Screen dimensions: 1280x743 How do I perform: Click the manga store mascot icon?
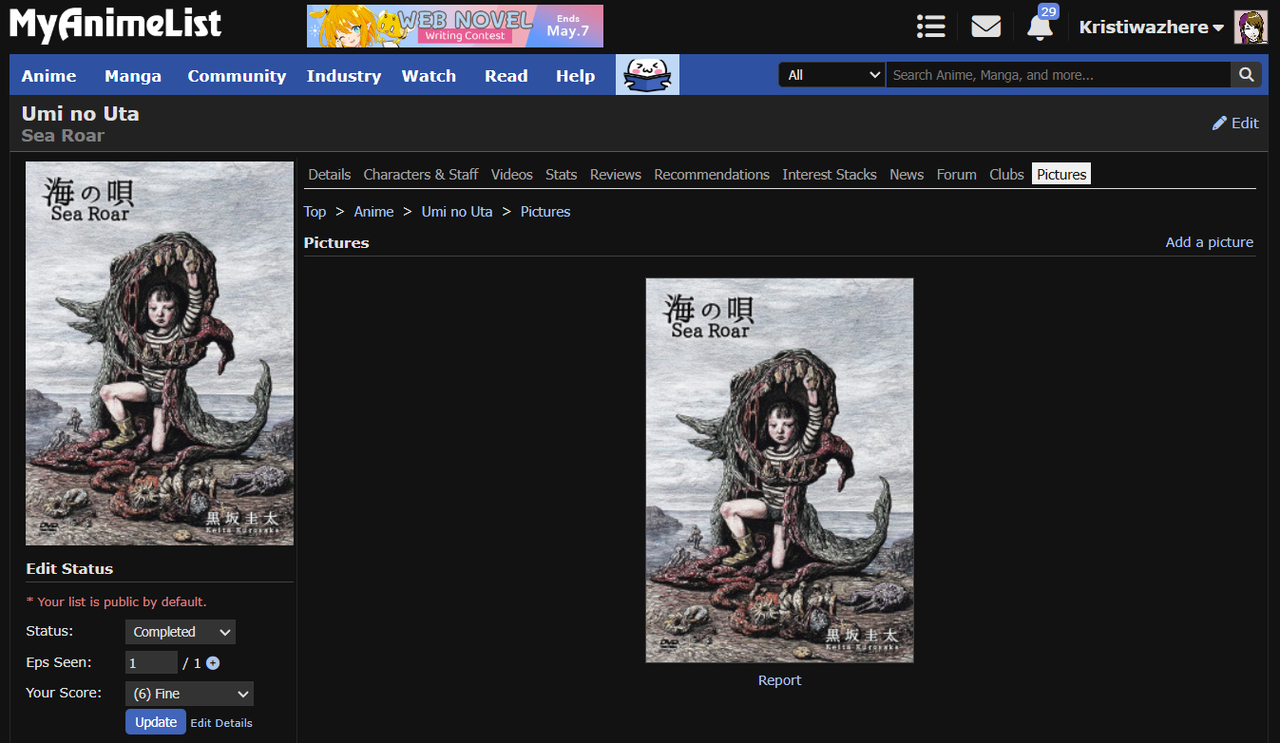(647, 75)
